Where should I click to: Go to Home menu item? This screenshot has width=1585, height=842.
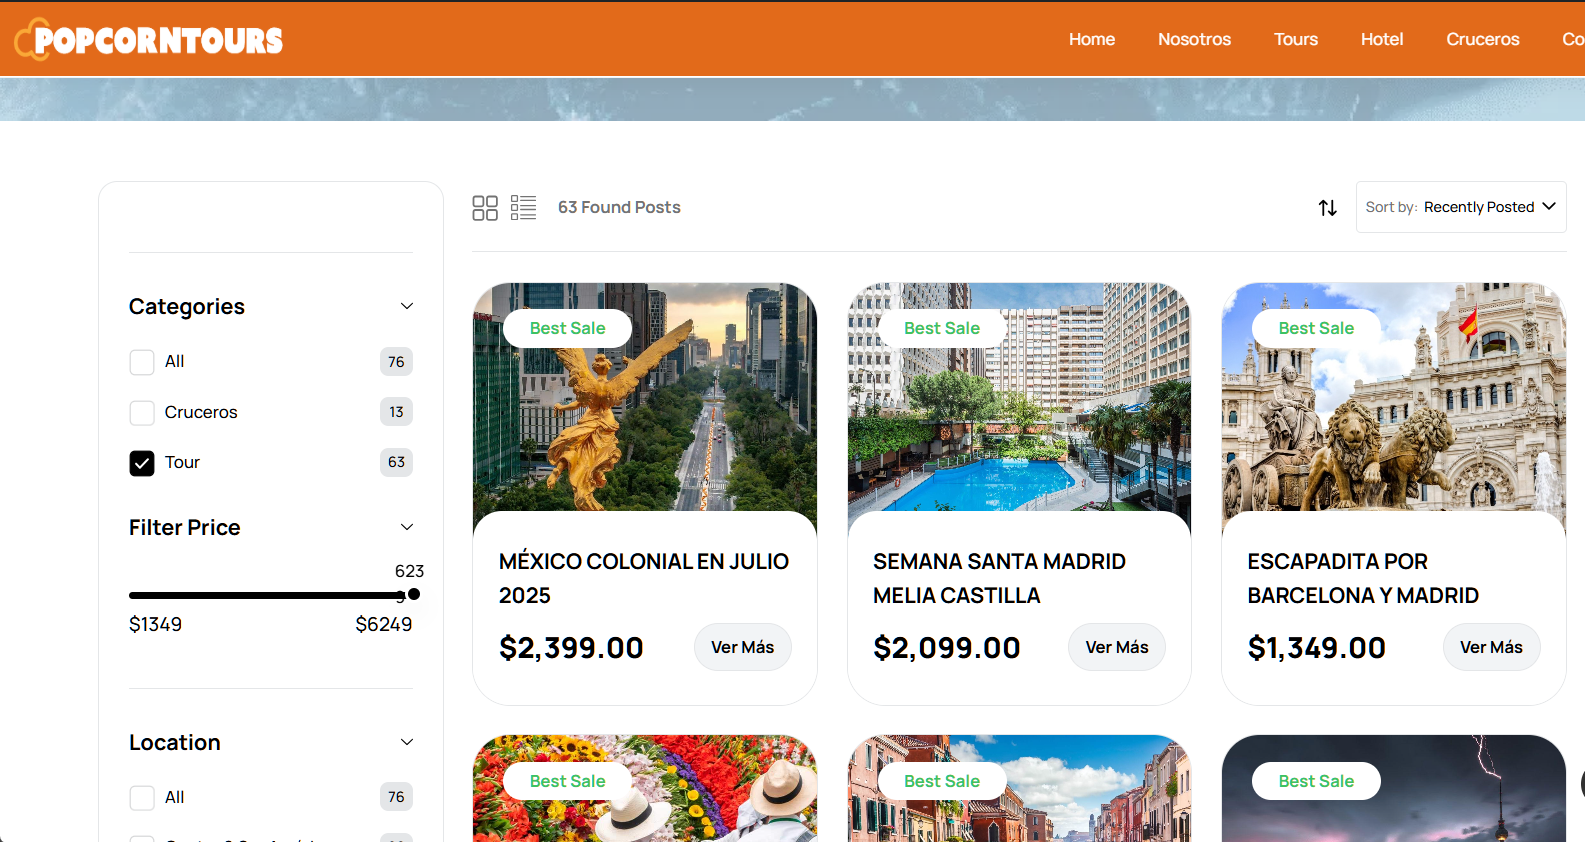(x=1091, y=39)
